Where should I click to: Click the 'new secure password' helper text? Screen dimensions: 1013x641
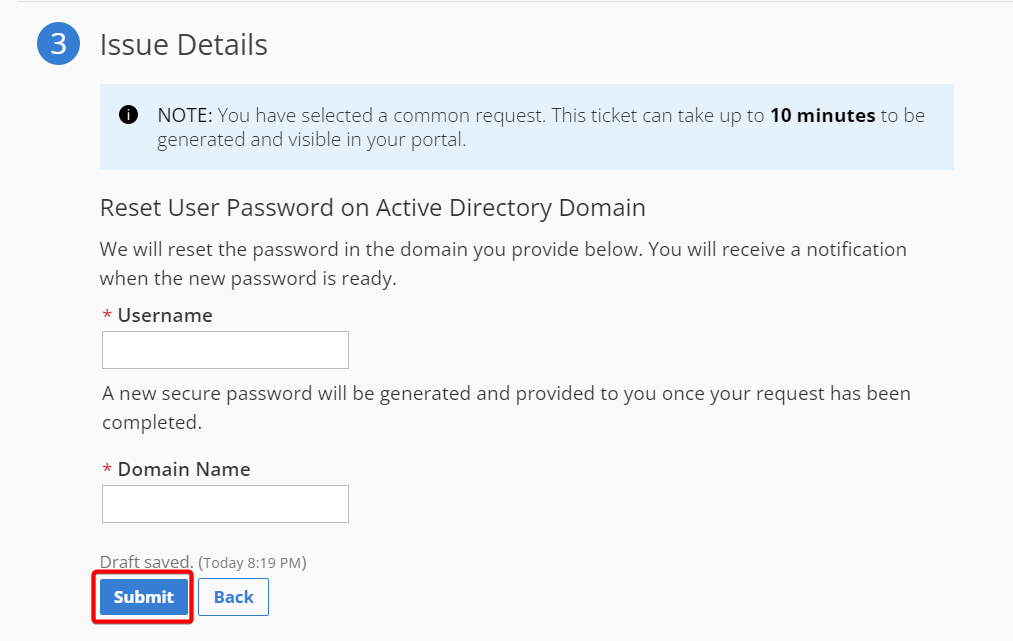pos(506,408)
